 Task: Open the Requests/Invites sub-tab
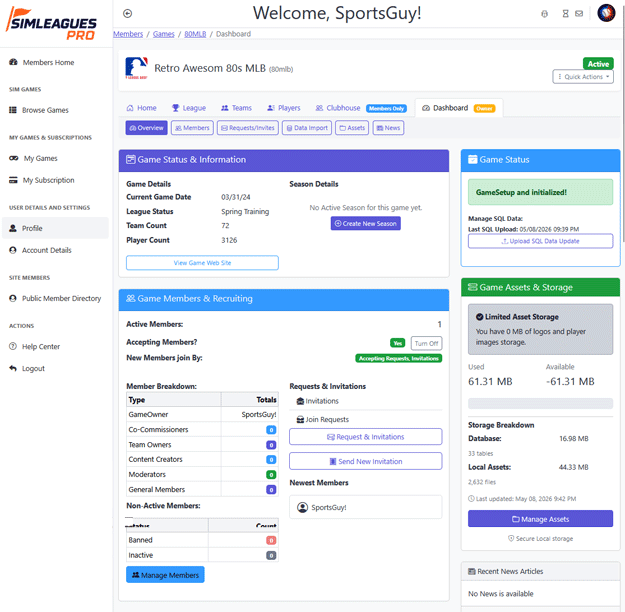click(x=248, y=128)
